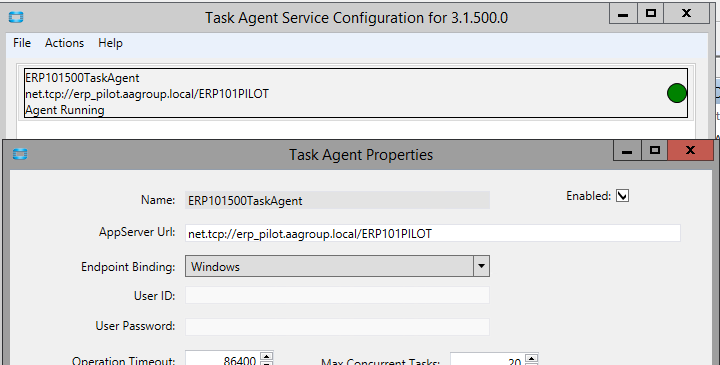Click into the AppServer Url field

(x=433, y=233)
